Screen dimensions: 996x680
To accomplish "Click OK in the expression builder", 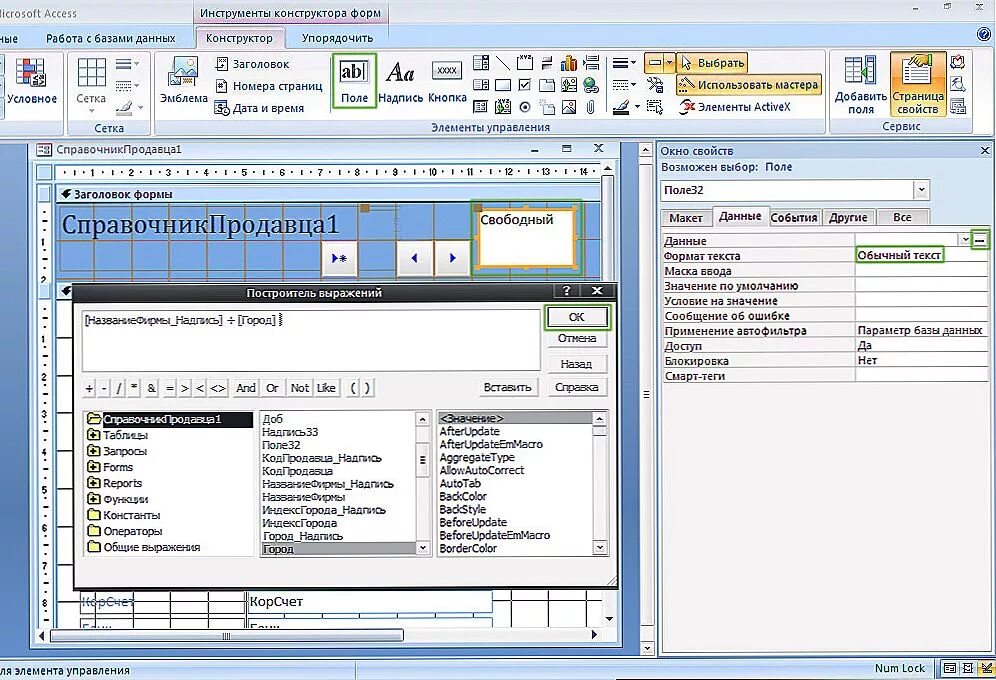I will point(576,317).
